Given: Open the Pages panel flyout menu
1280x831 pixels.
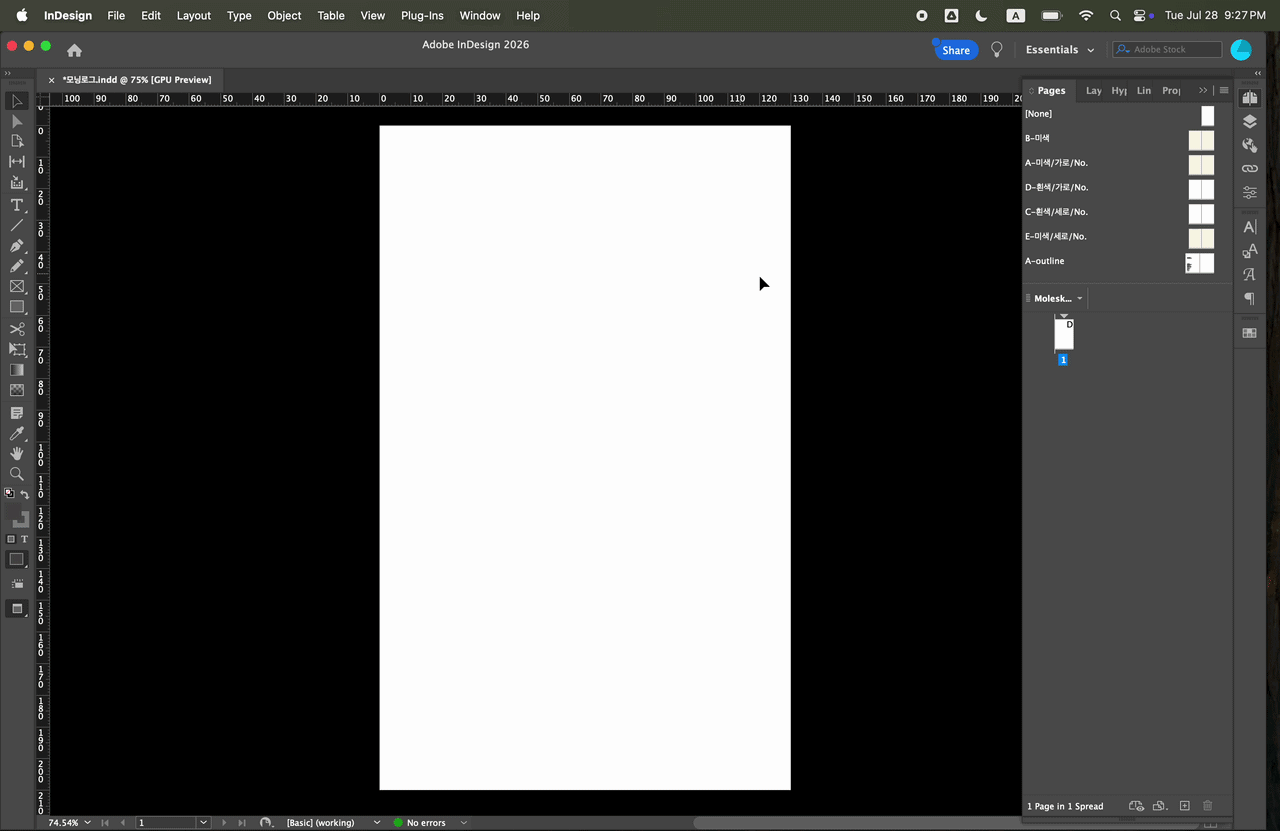Looking at the screenshot, I should click(x=1224, y=90).
